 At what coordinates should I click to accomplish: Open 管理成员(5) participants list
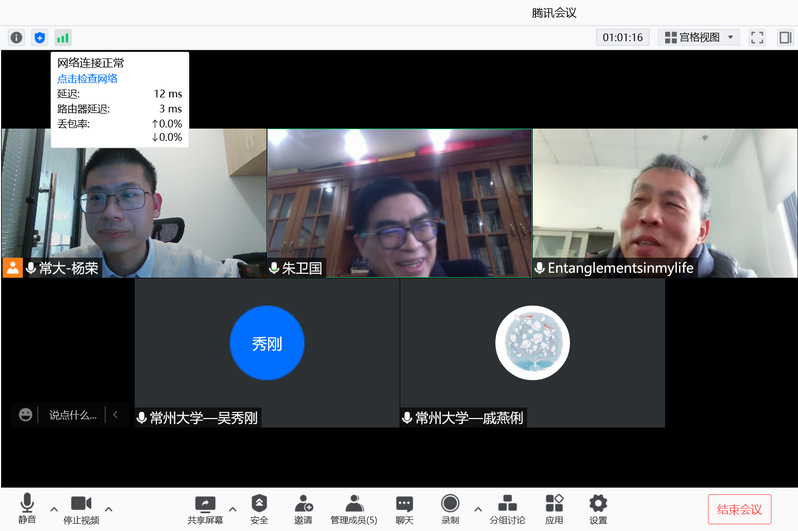coord(354,508)
